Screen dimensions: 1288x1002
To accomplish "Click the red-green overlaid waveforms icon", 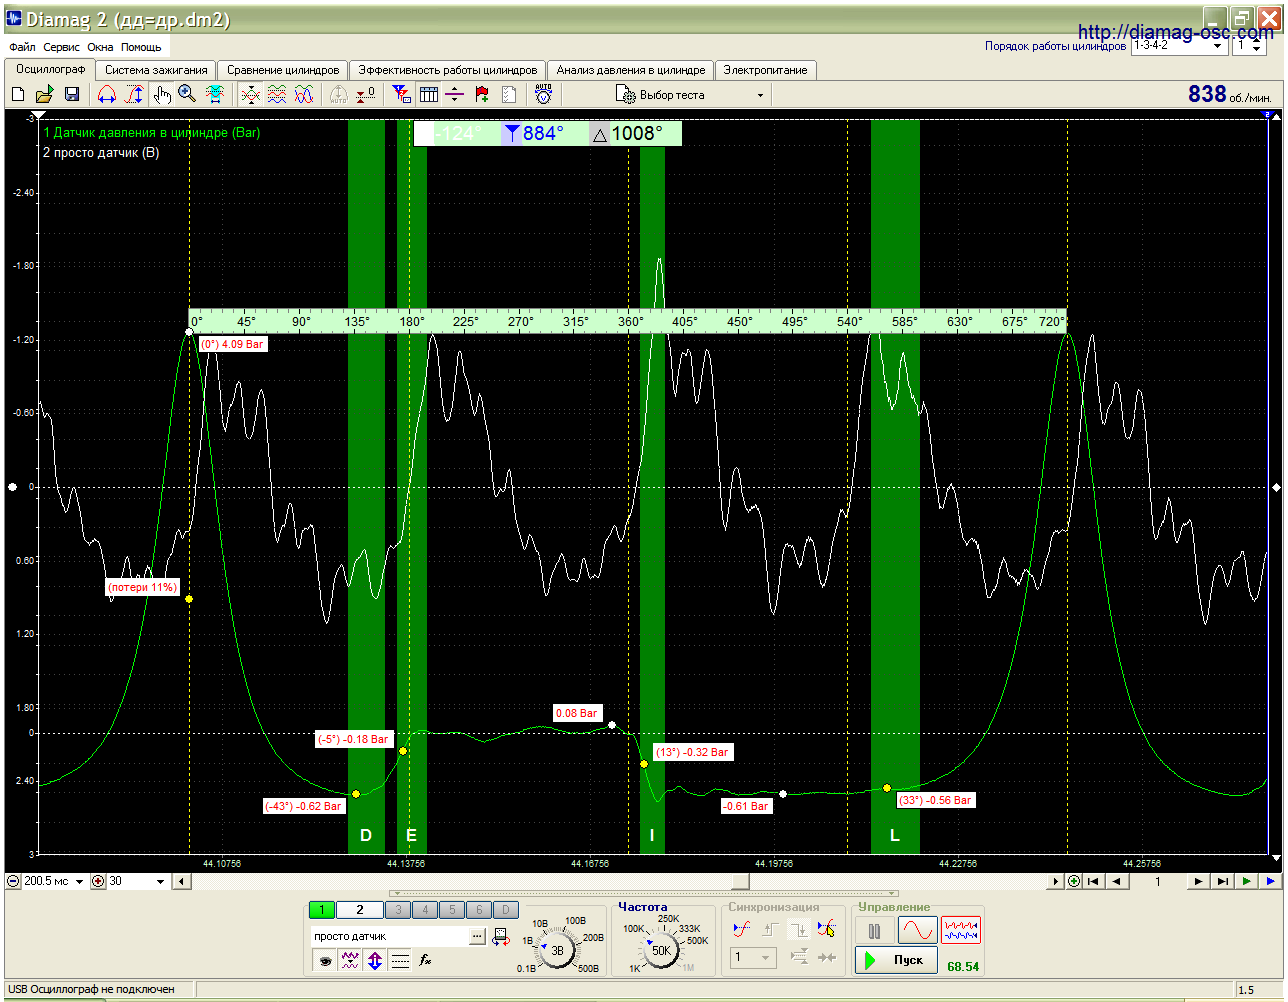I will point(250,94).
